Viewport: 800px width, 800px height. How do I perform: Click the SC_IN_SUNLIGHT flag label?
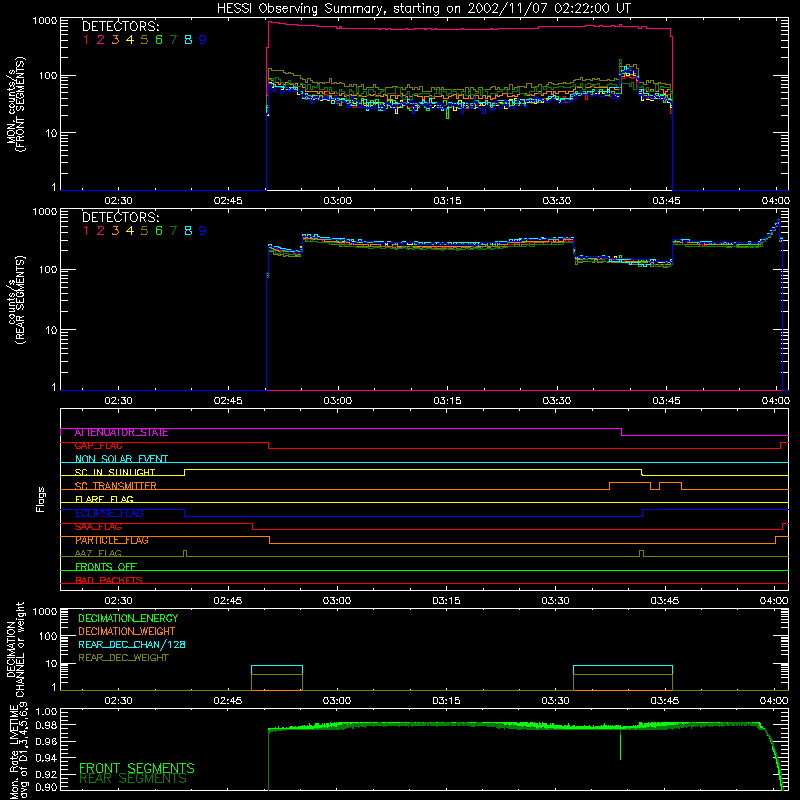pyautogui.click(x=115, y=472)
